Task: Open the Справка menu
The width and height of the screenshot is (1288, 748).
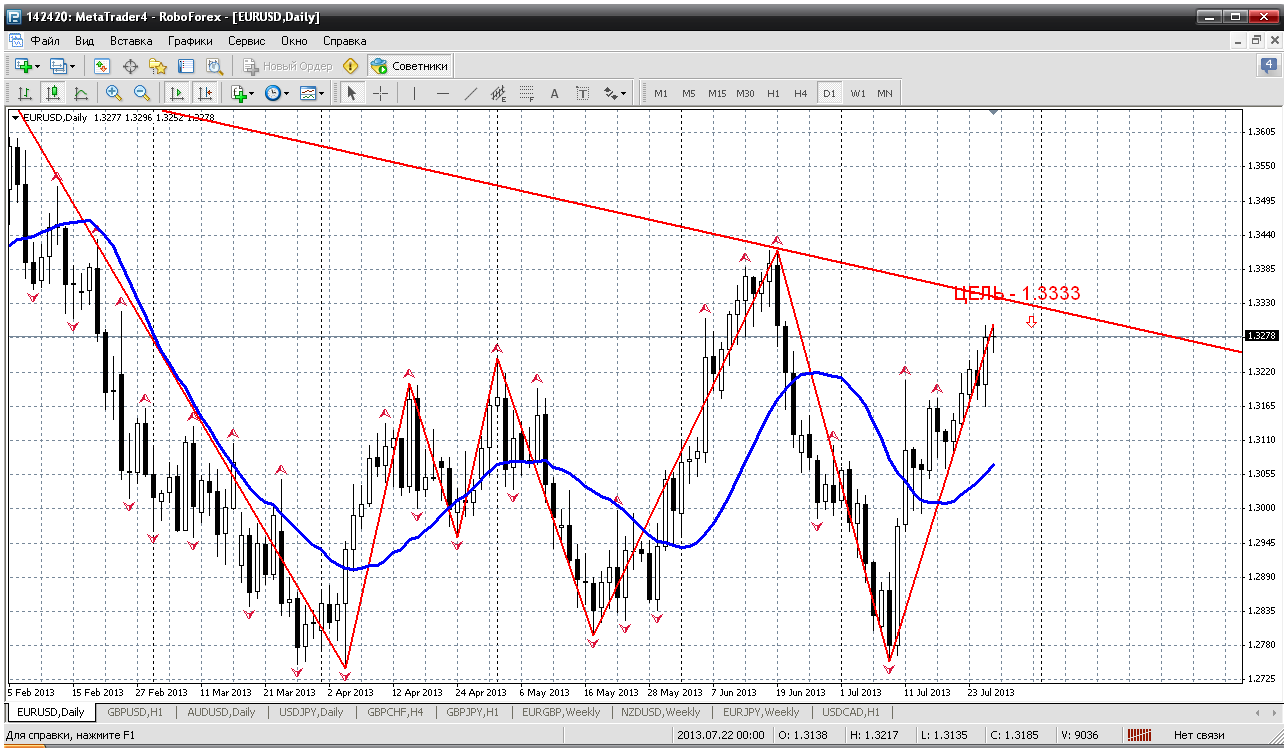Action: click(345, 41)
